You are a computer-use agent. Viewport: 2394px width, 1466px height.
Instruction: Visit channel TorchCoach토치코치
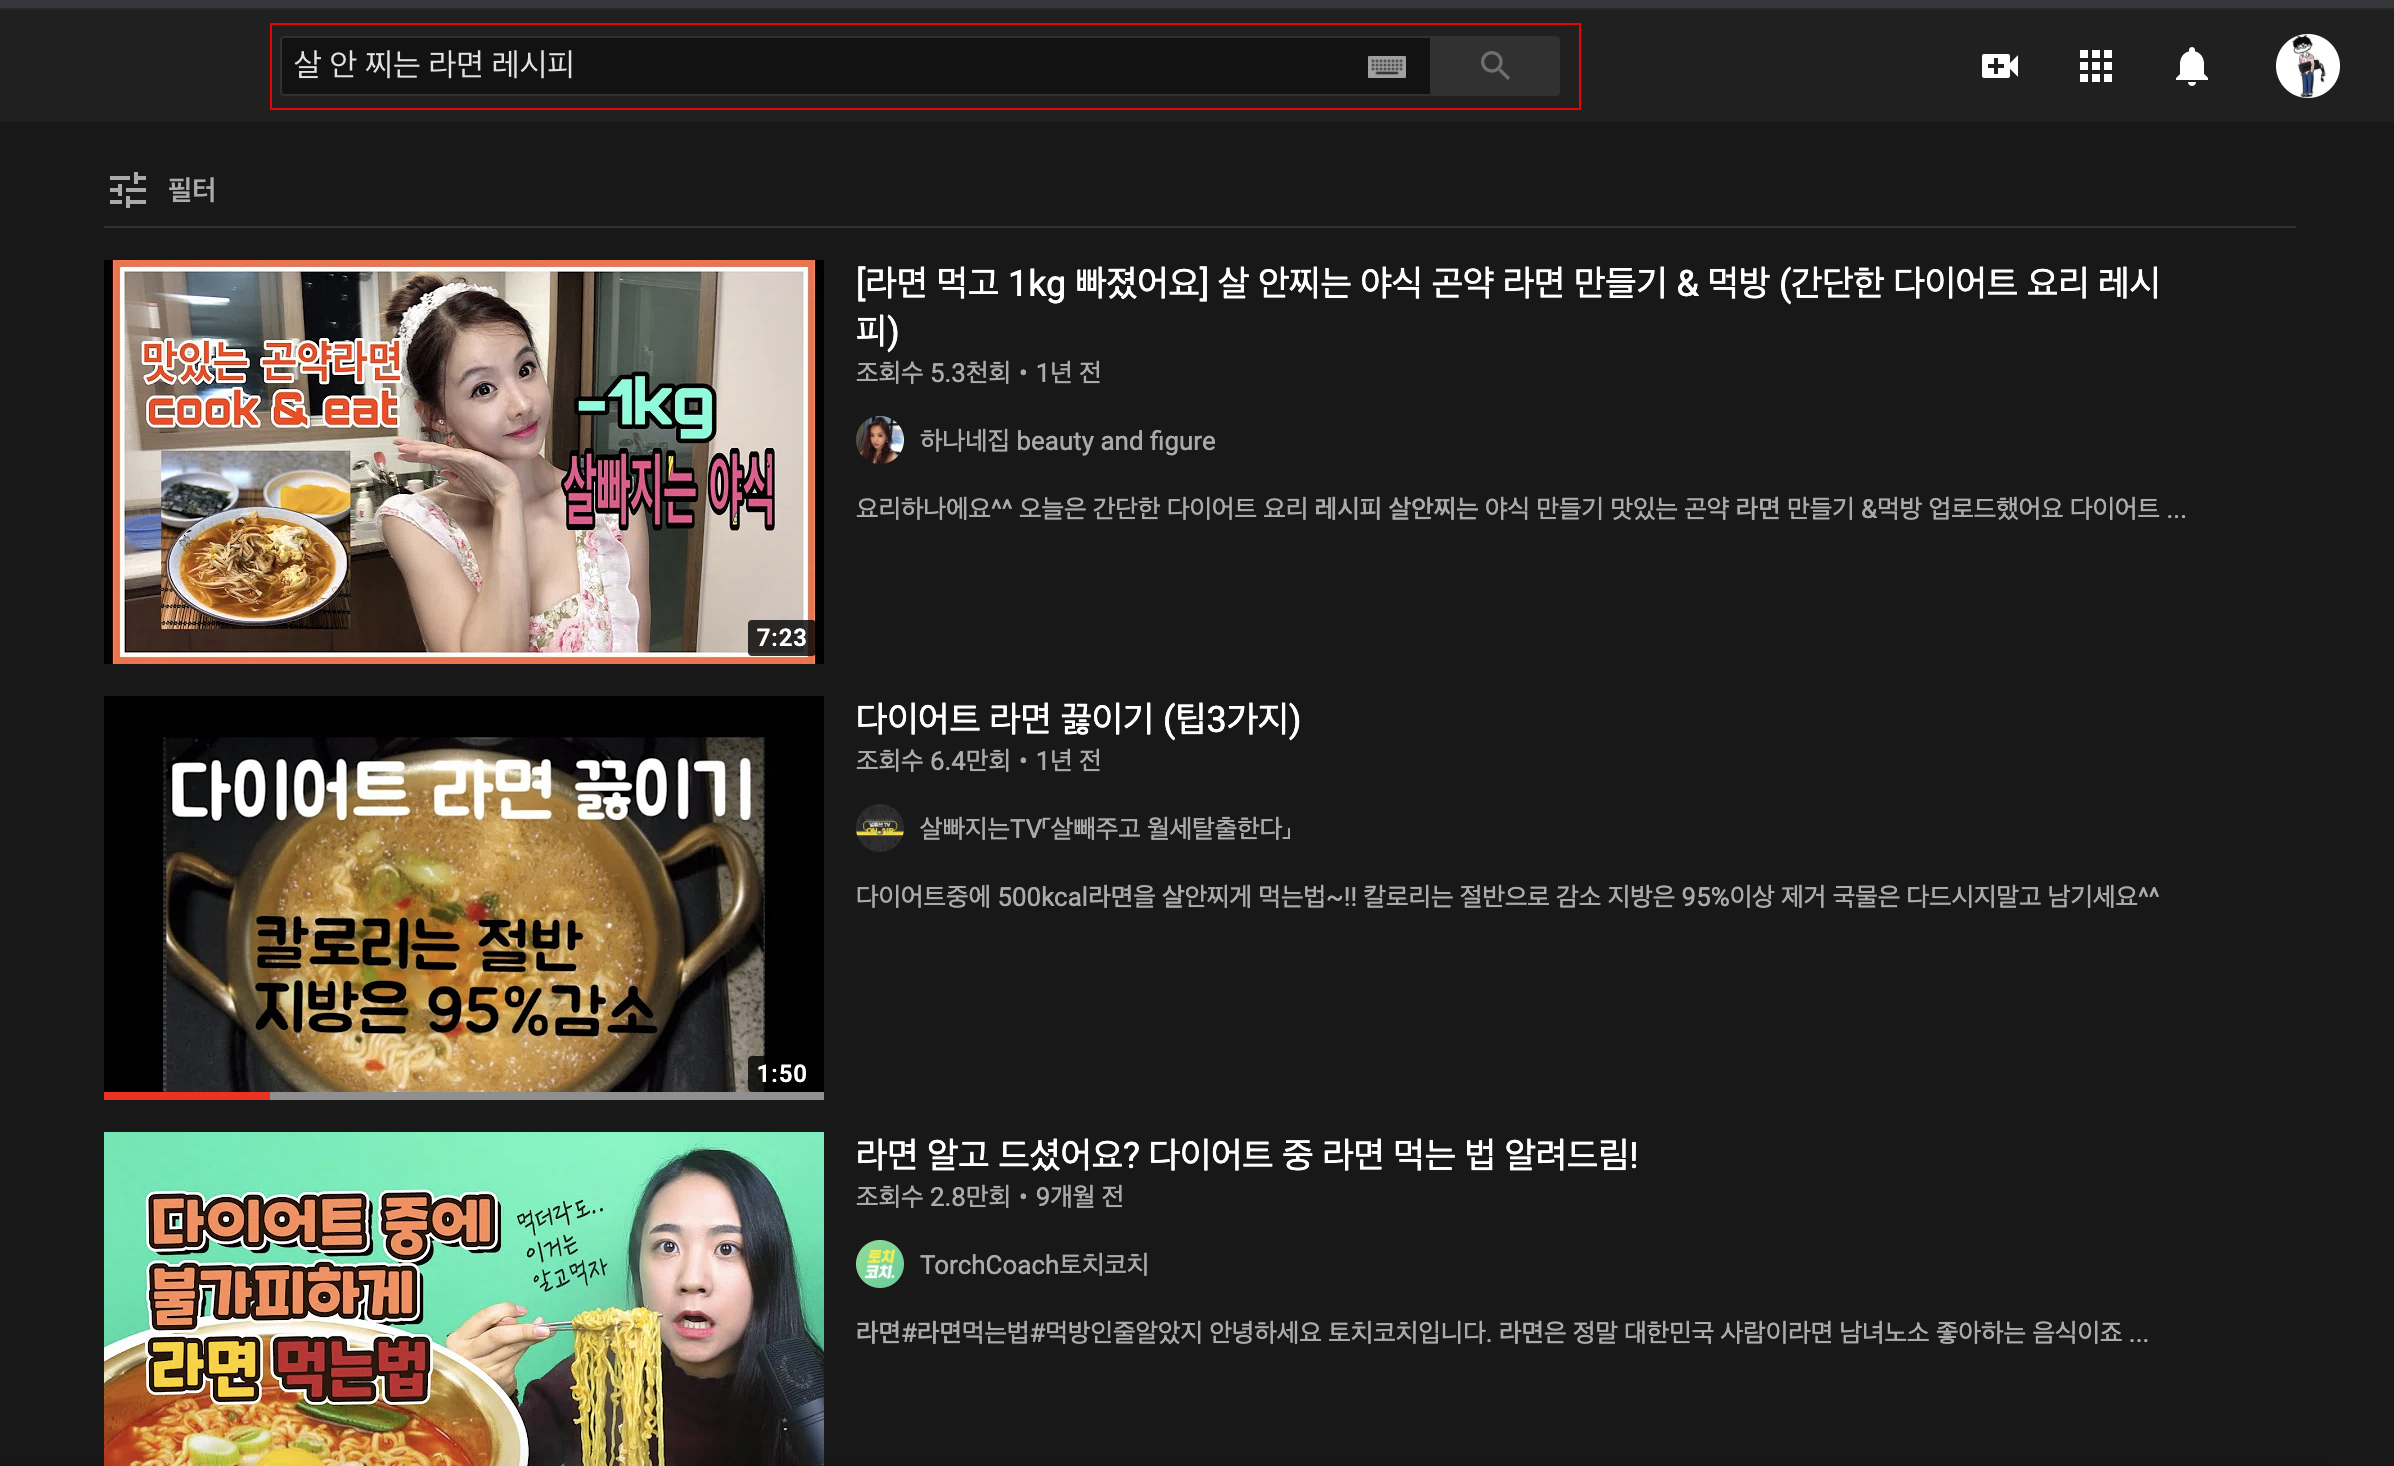pos(1034,1265)
